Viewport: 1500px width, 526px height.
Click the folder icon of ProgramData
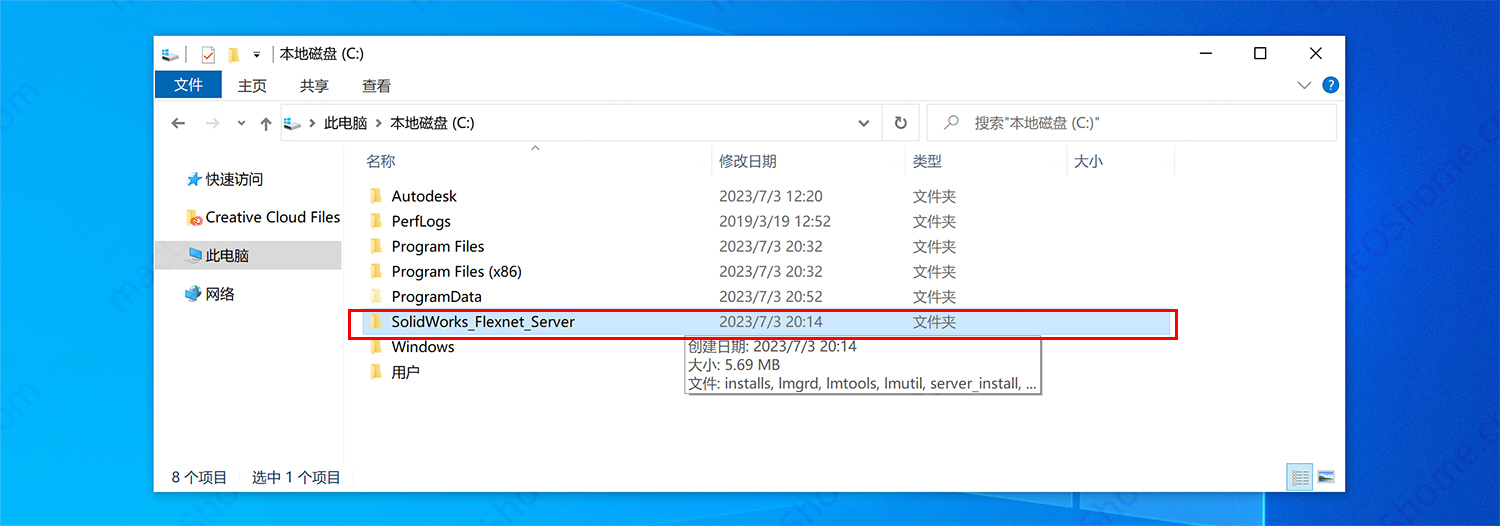pos(376,297)
